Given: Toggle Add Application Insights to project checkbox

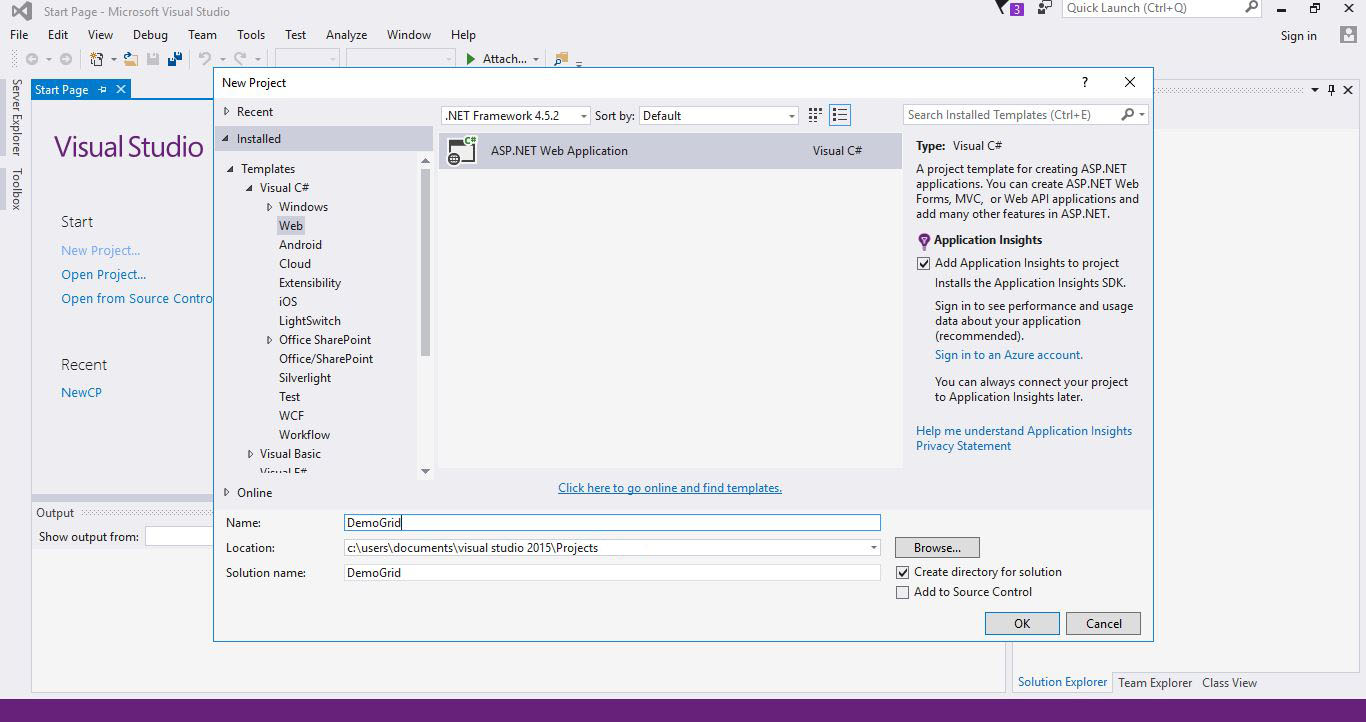Looking at the screenshot, I should pyautogui.click(x=924, y=264).
